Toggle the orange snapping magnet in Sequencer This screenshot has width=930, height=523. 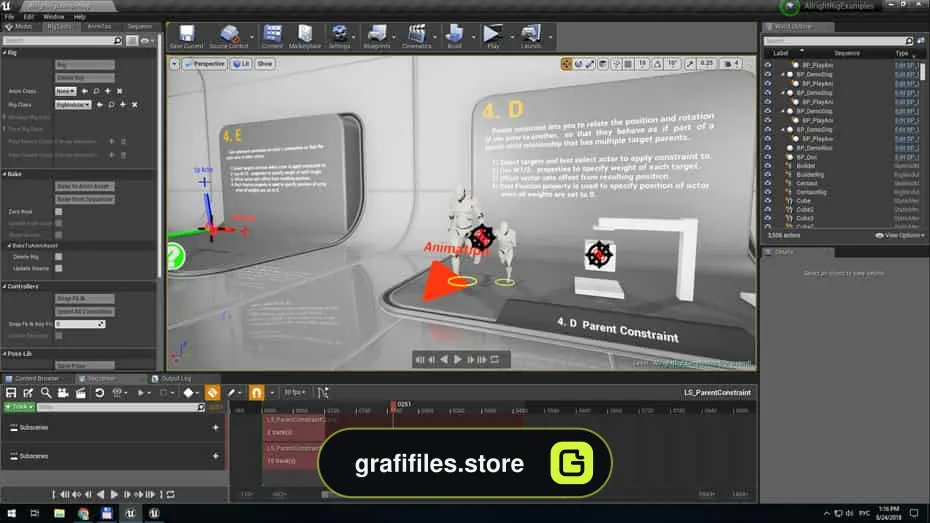point(256,393)
